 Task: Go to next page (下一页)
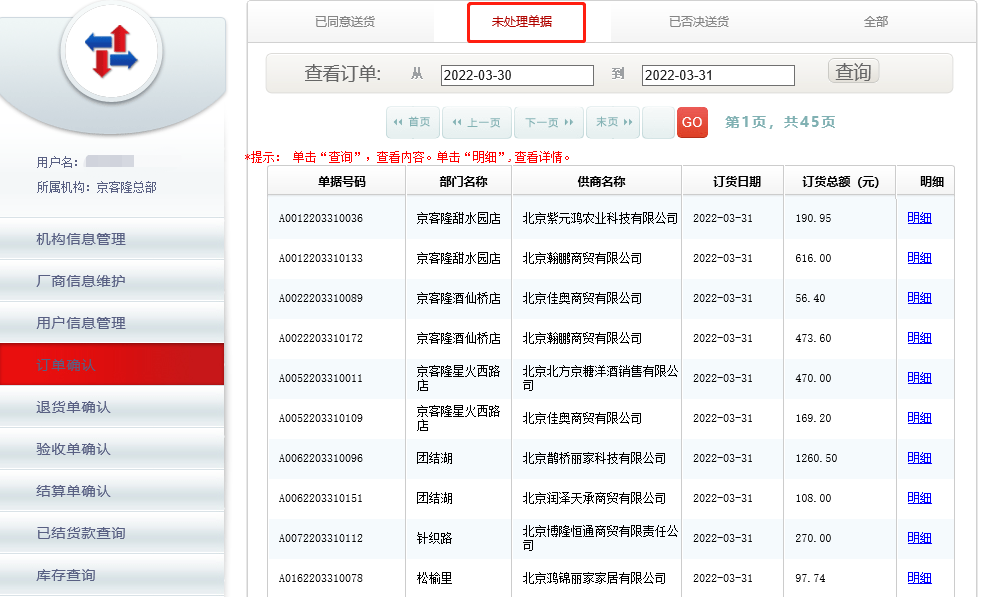(x=548, y=122)
